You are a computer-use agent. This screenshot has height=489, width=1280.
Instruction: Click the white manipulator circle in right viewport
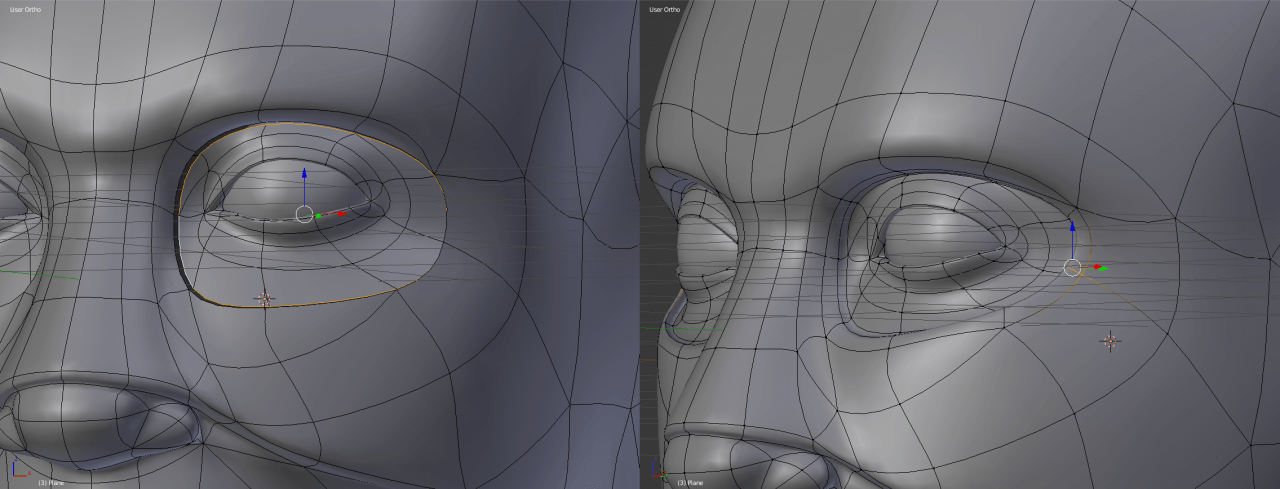(1072, 267)
